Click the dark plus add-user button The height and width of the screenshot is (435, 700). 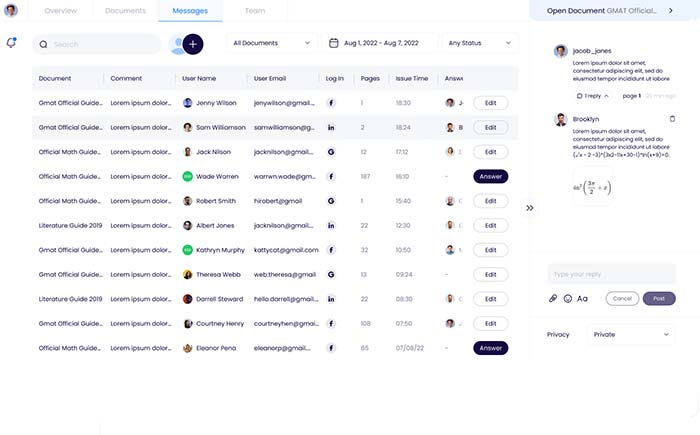click(192, 44)
